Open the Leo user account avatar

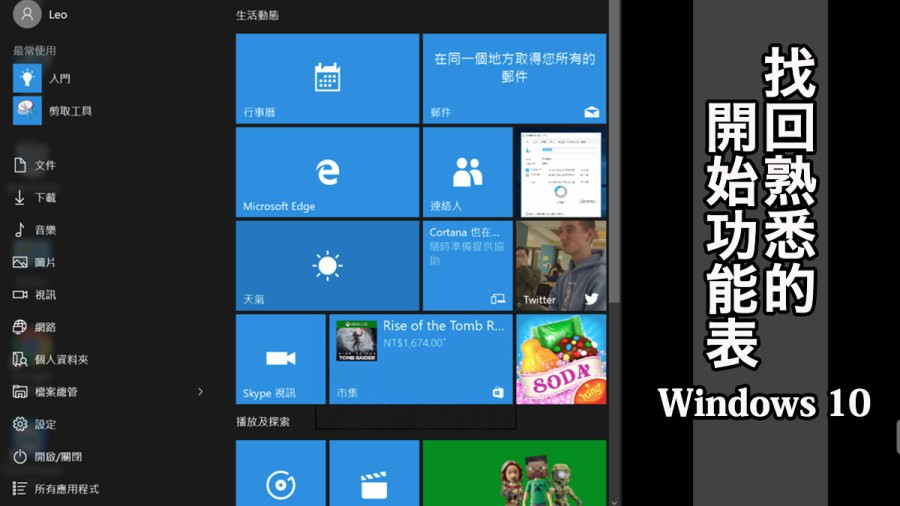pyautogui.click(x=27, y=14)
